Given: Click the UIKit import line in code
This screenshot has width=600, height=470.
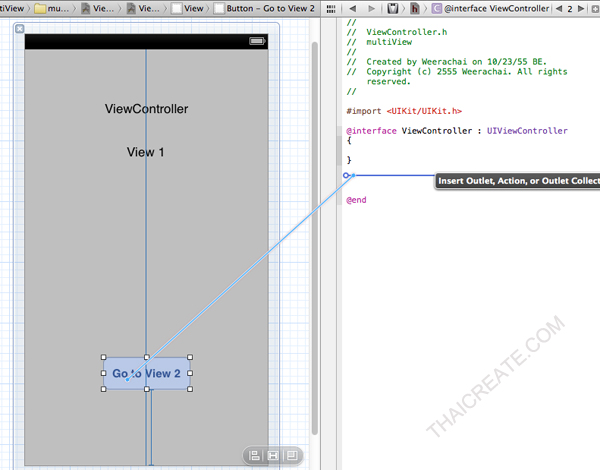Looking at the screenshot, I should pyautogui.click(x=403, y=111).
